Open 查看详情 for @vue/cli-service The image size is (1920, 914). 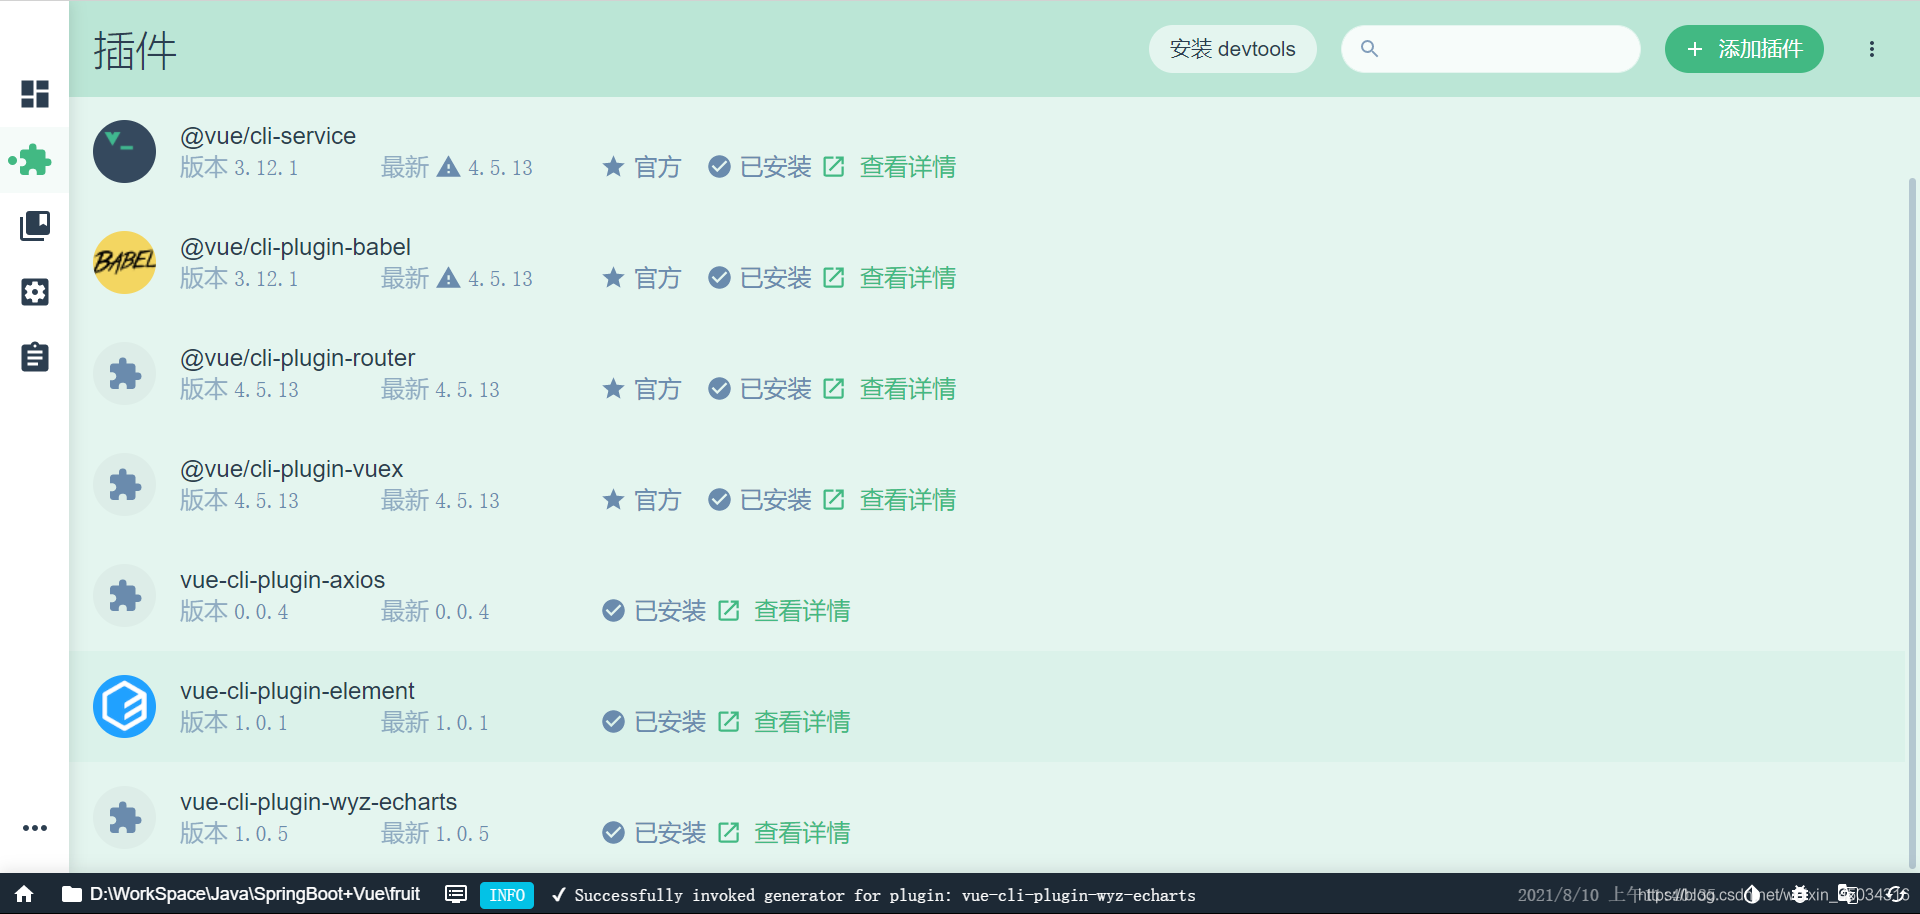tap(889, 167)
